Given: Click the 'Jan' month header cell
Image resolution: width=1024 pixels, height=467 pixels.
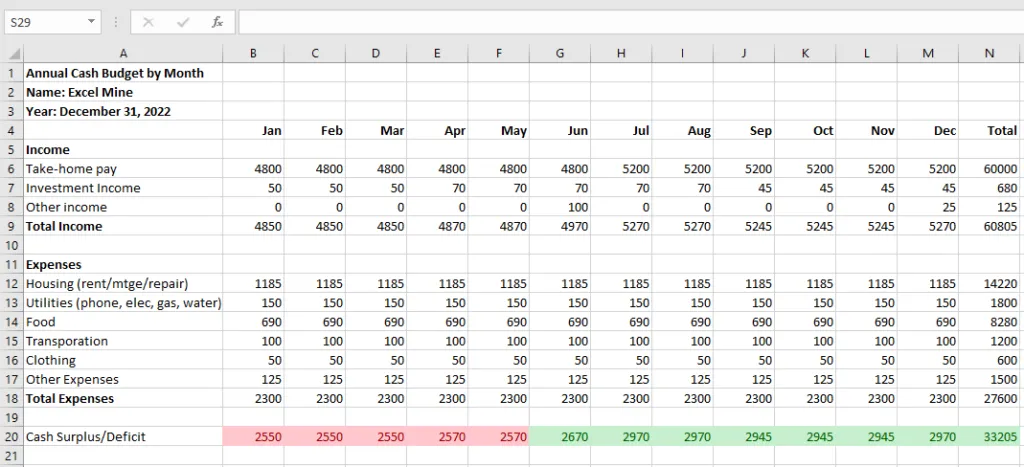Looking at the screenshot, I should (x=253, y=131).
